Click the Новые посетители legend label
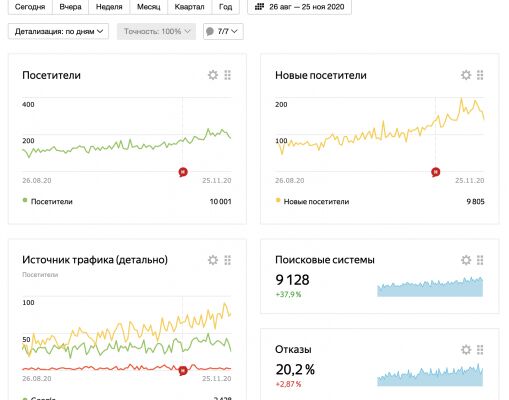This screenshot has width=509, height=400. point(316,201)
